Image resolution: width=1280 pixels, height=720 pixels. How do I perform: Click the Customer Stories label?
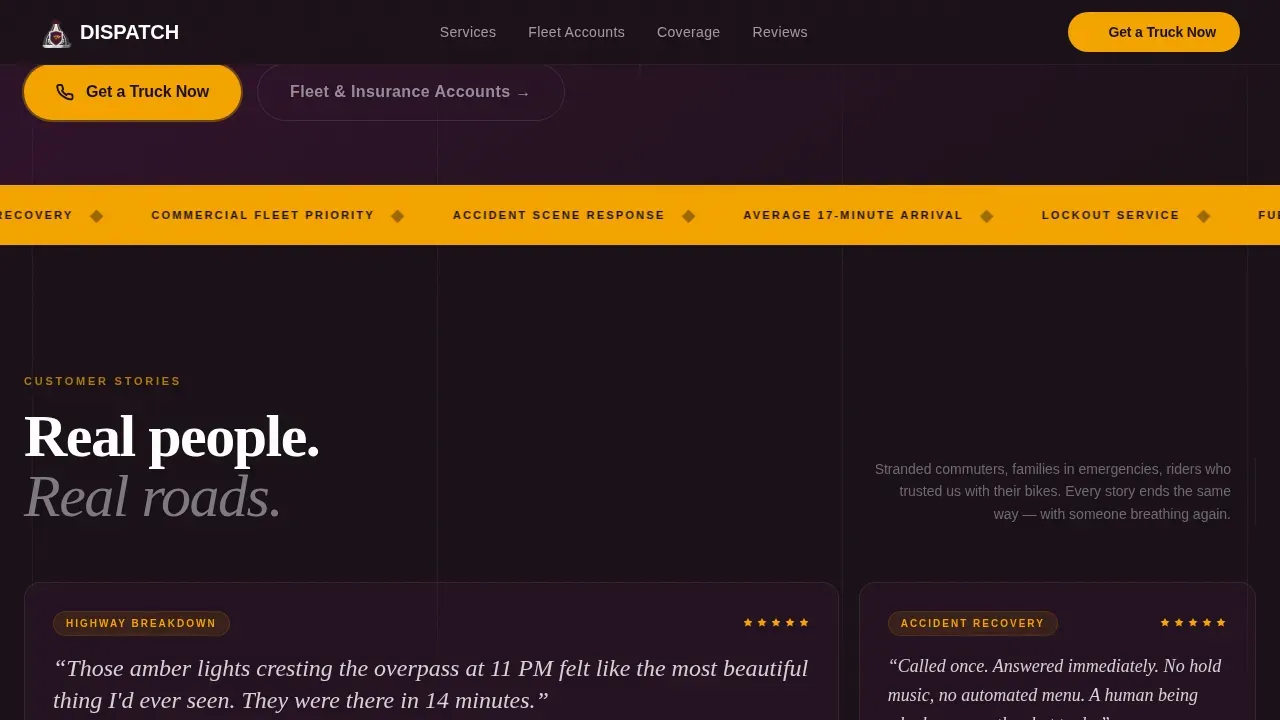103,381
